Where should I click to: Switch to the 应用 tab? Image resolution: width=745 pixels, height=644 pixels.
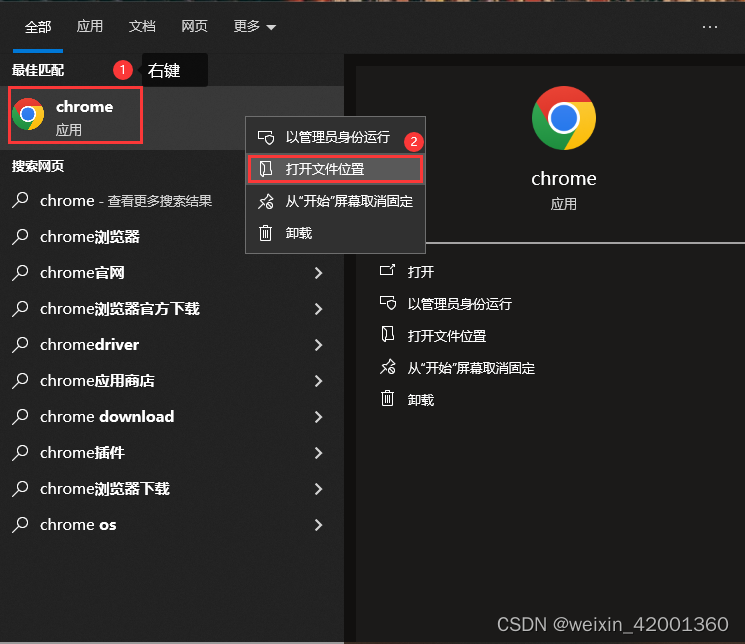point(90,26)
